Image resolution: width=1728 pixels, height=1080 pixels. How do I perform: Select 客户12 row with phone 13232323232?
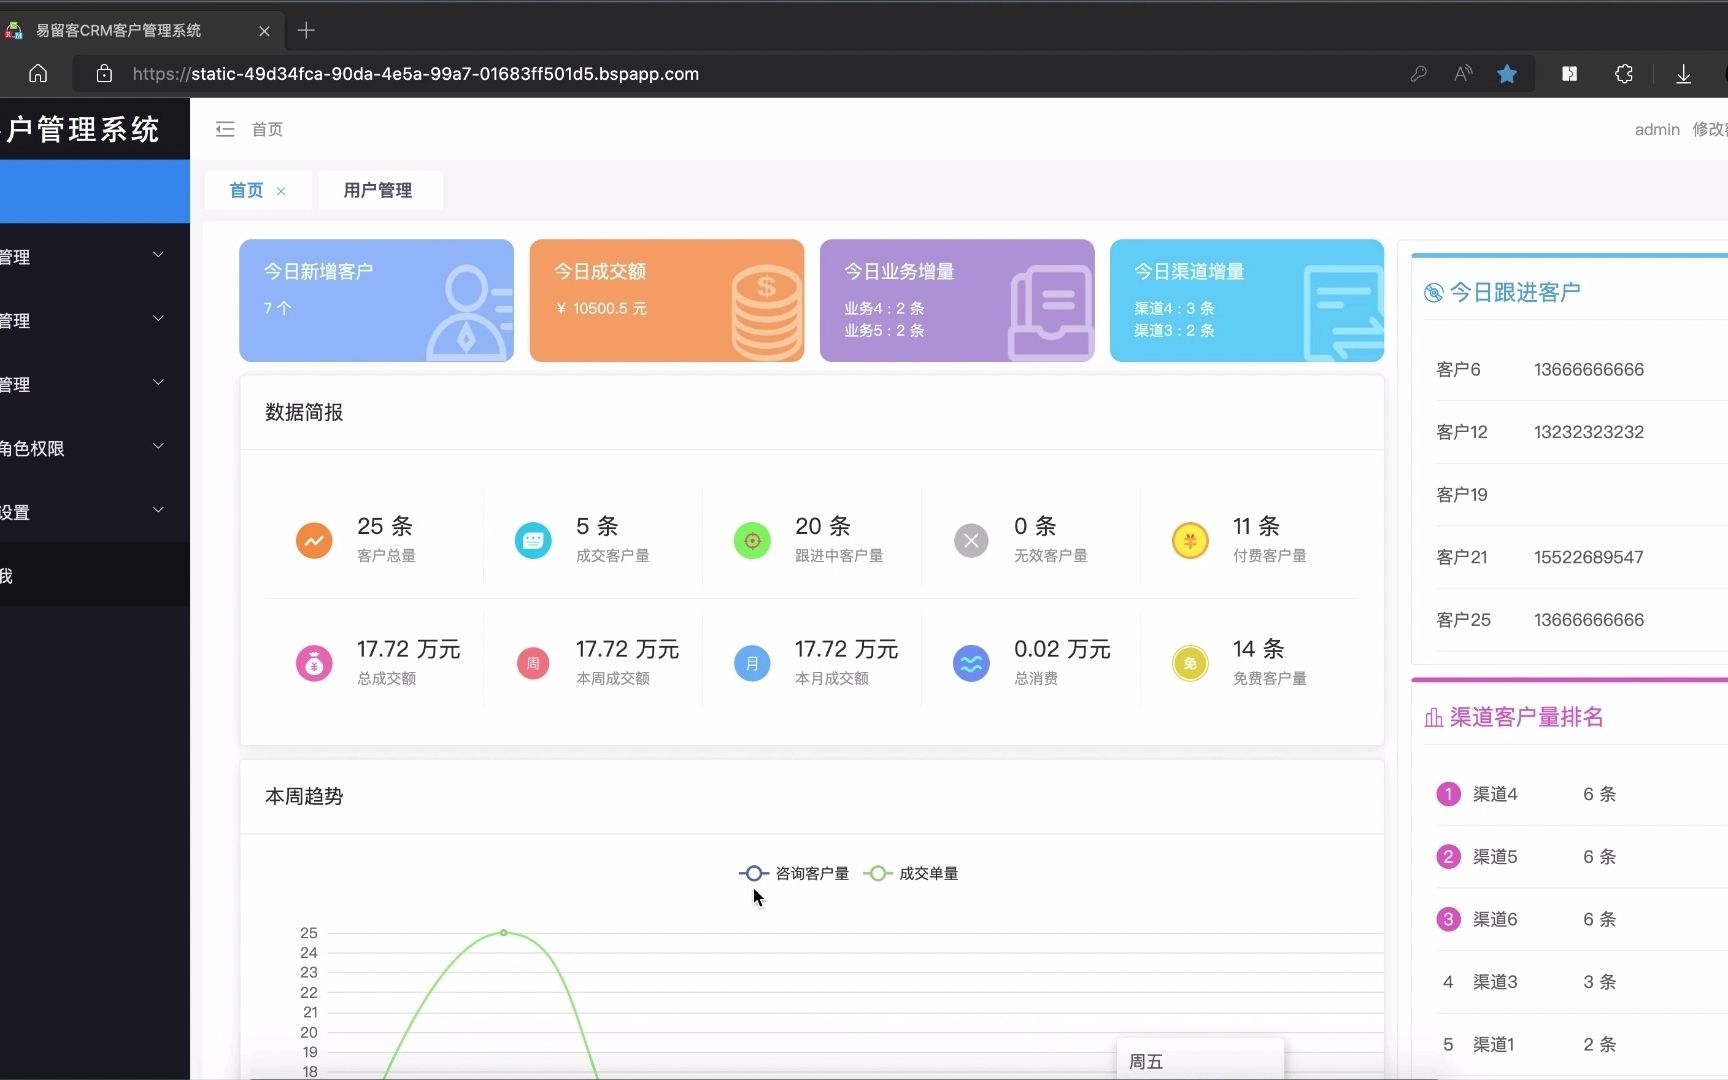(1580, 432)
